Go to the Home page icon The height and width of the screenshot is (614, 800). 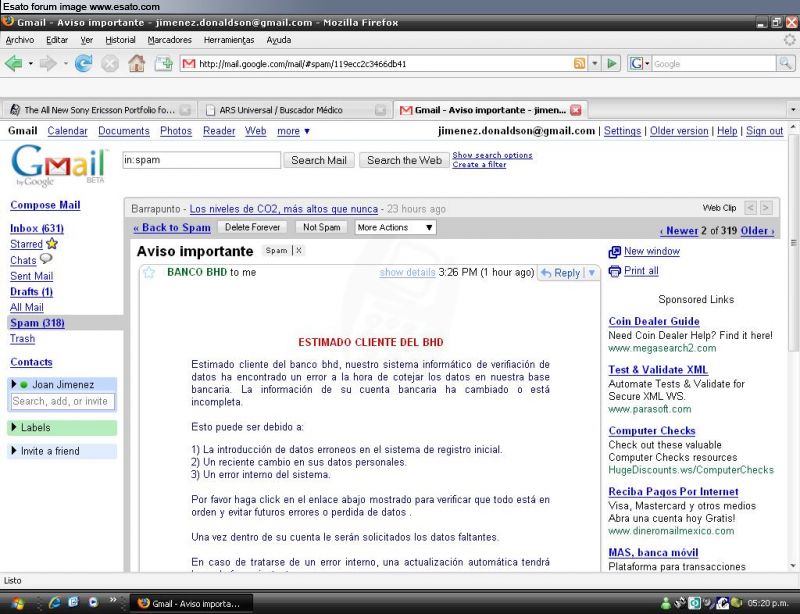(136, 64)
